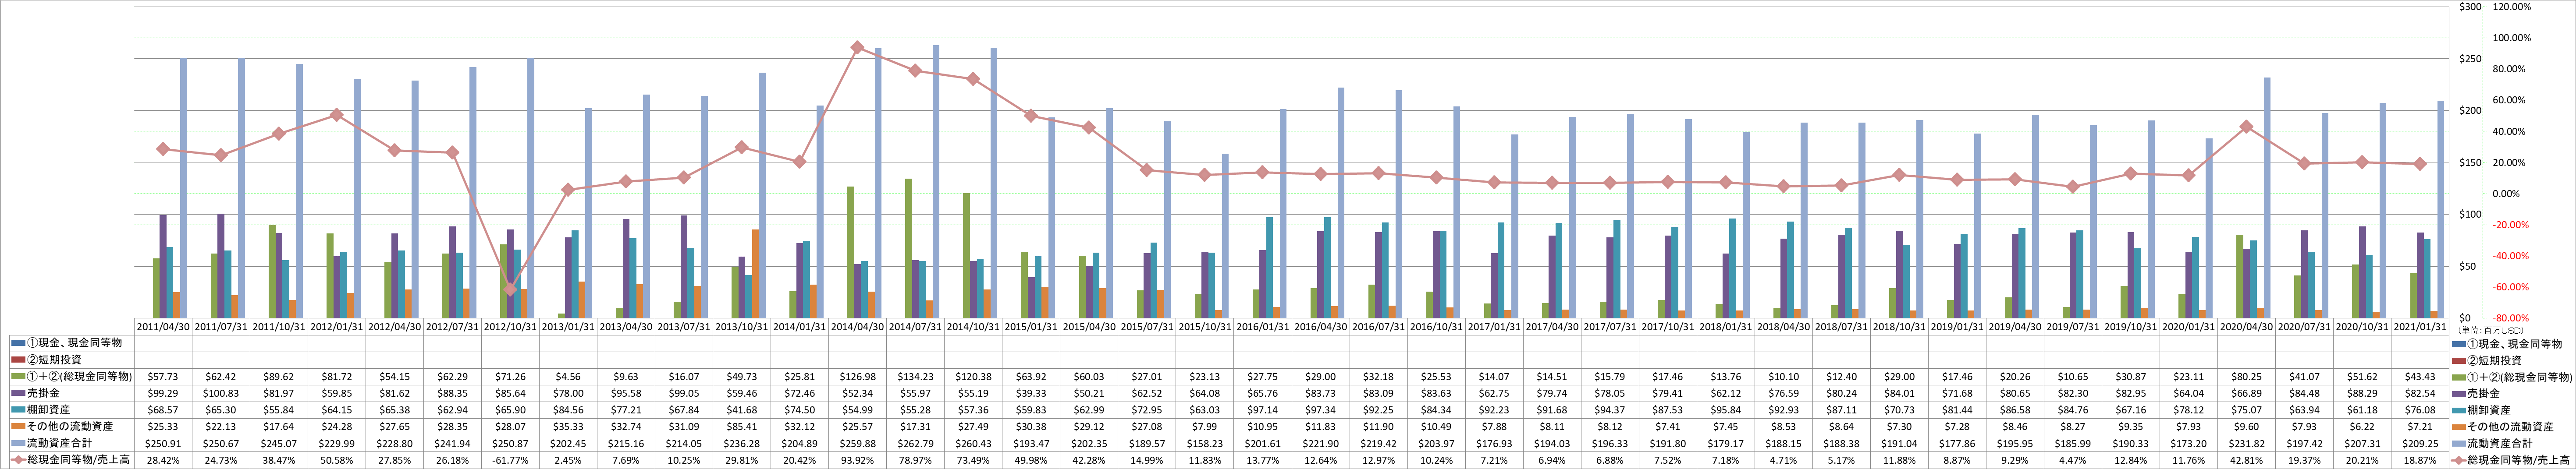The height and width of the screenshot is (469, 2576).
Task: Select the light-blue total bar for 2020/04/30
Action: (x=2266, y=198)
